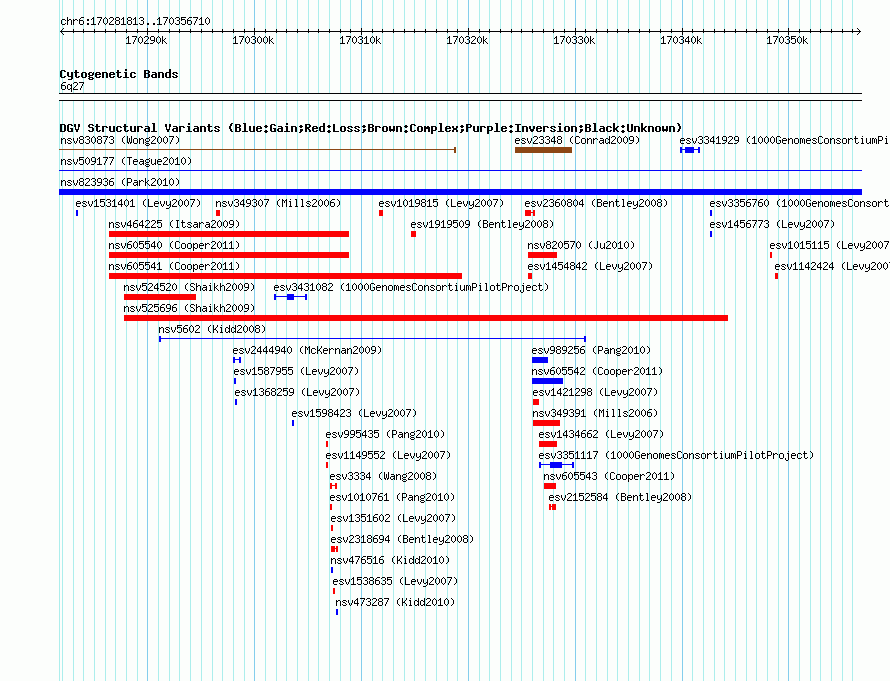The width and height of the screenshot is (890, 681).
Task: Select blue esv3431082 gain glyph
Action: [291, 297]
